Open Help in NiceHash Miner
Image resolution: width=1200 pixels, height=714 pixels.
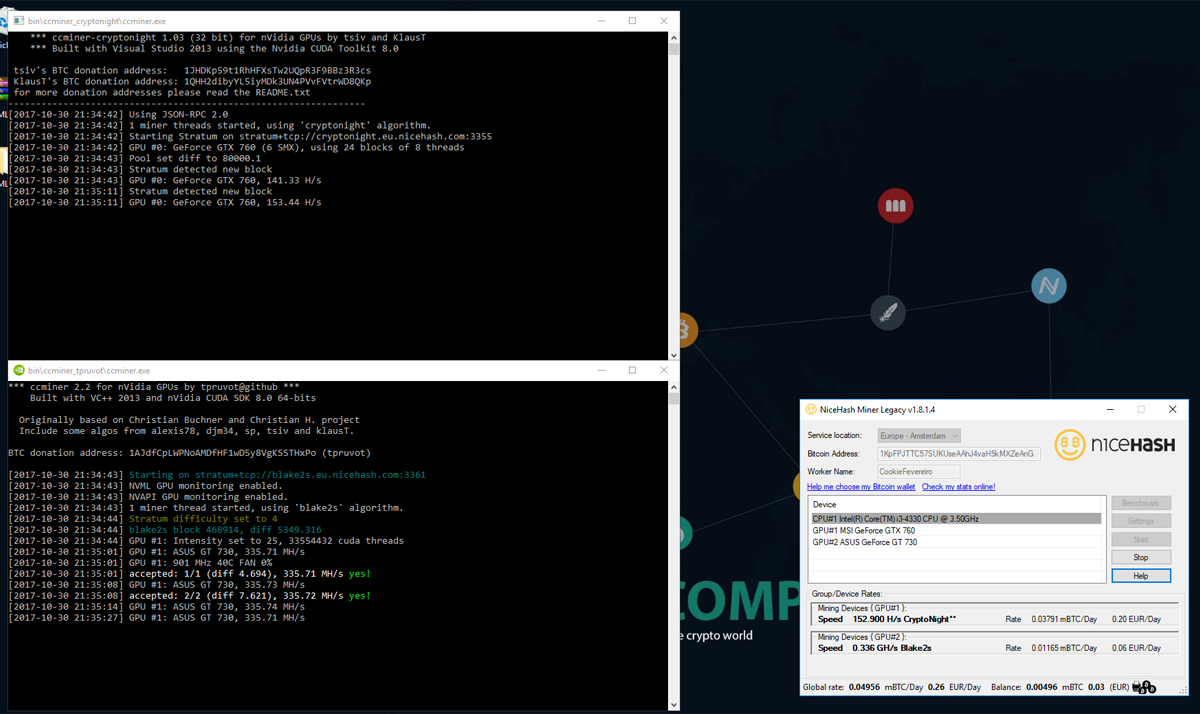(1141, 575)
